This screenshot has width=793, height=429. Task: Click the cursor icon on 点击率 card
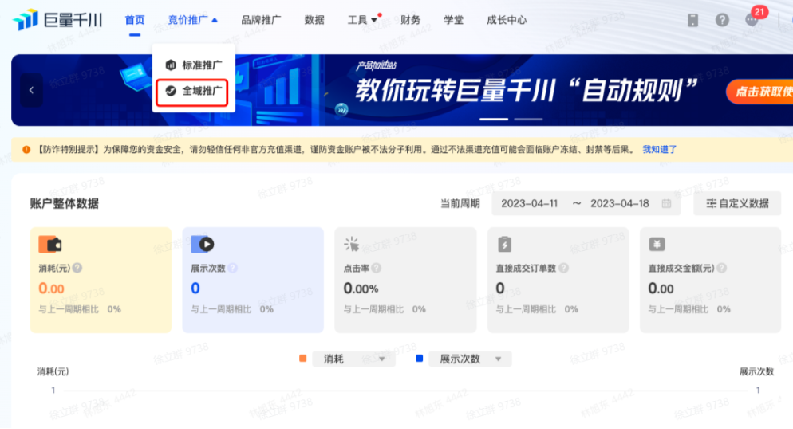(x=351, y=244)
